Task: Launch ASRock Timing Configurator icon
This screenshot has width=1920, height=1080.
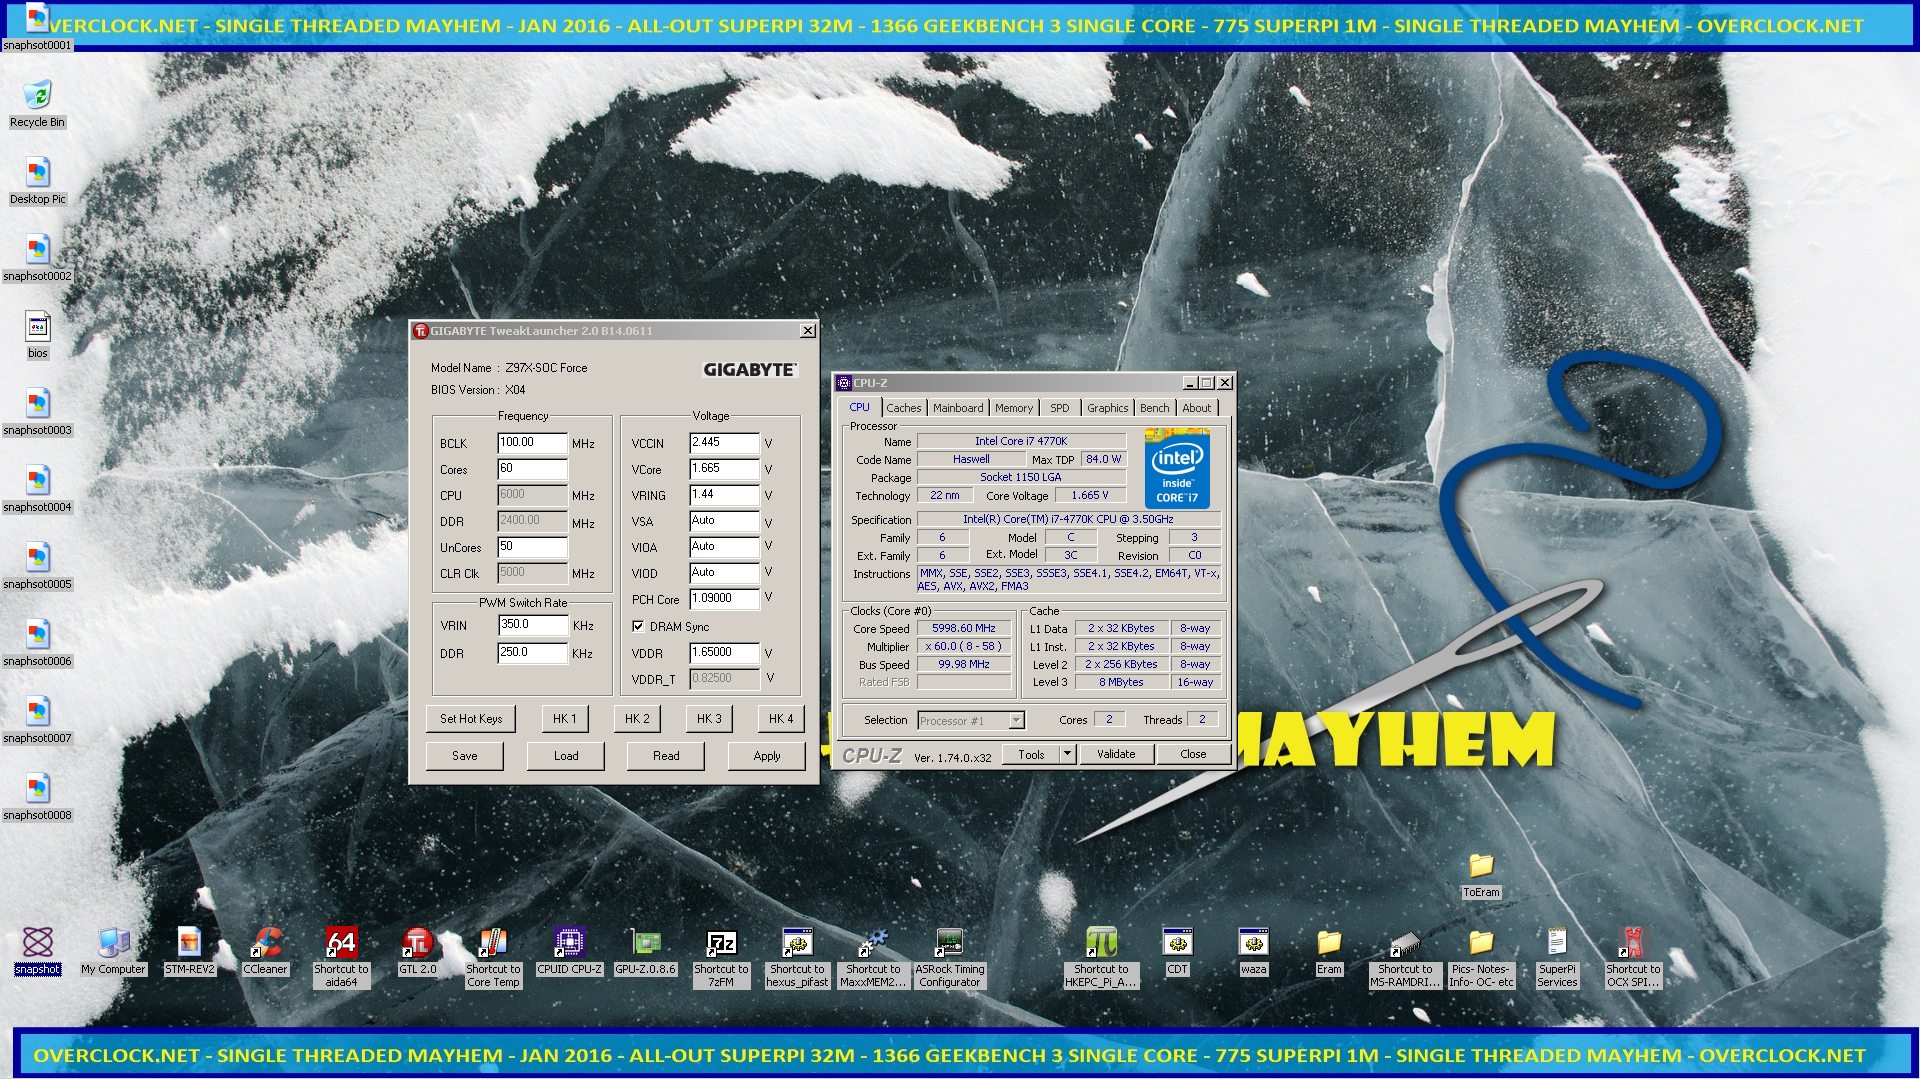Action: click(950, 957)
